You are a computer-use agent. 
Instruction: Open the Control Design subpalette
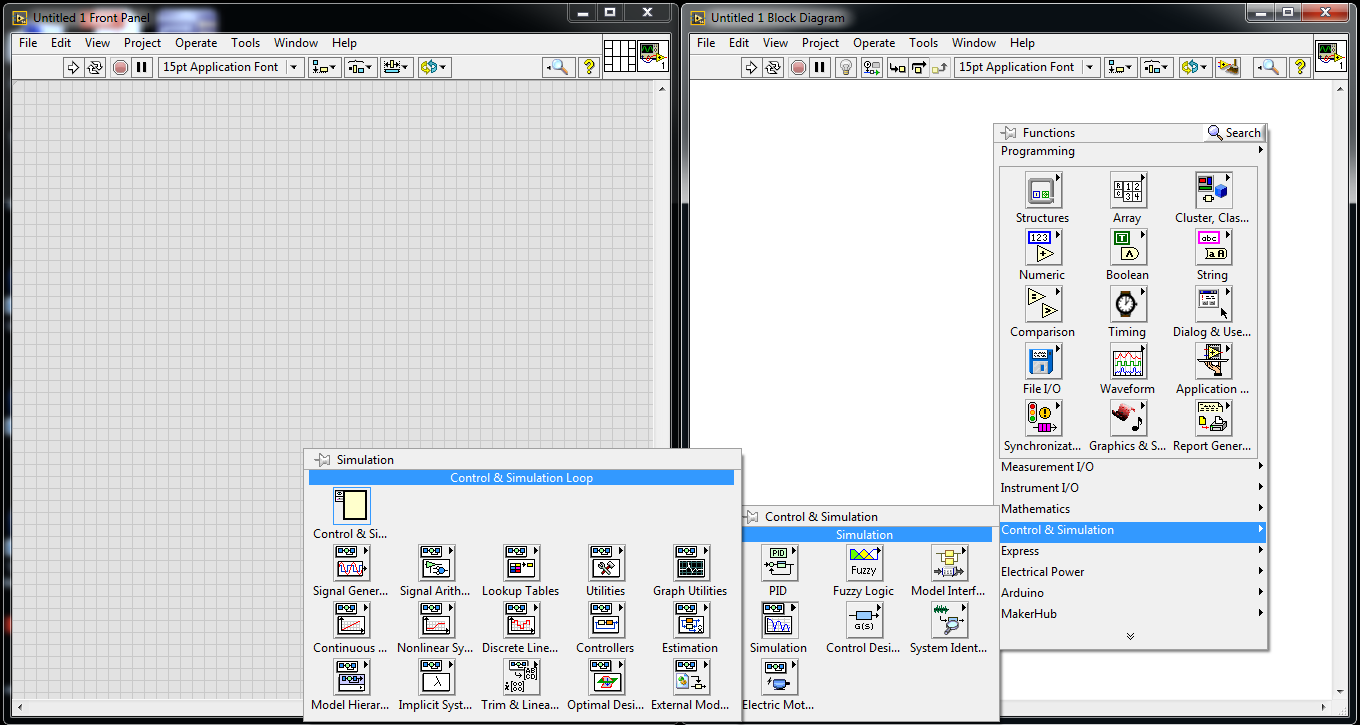coord(864,621)
